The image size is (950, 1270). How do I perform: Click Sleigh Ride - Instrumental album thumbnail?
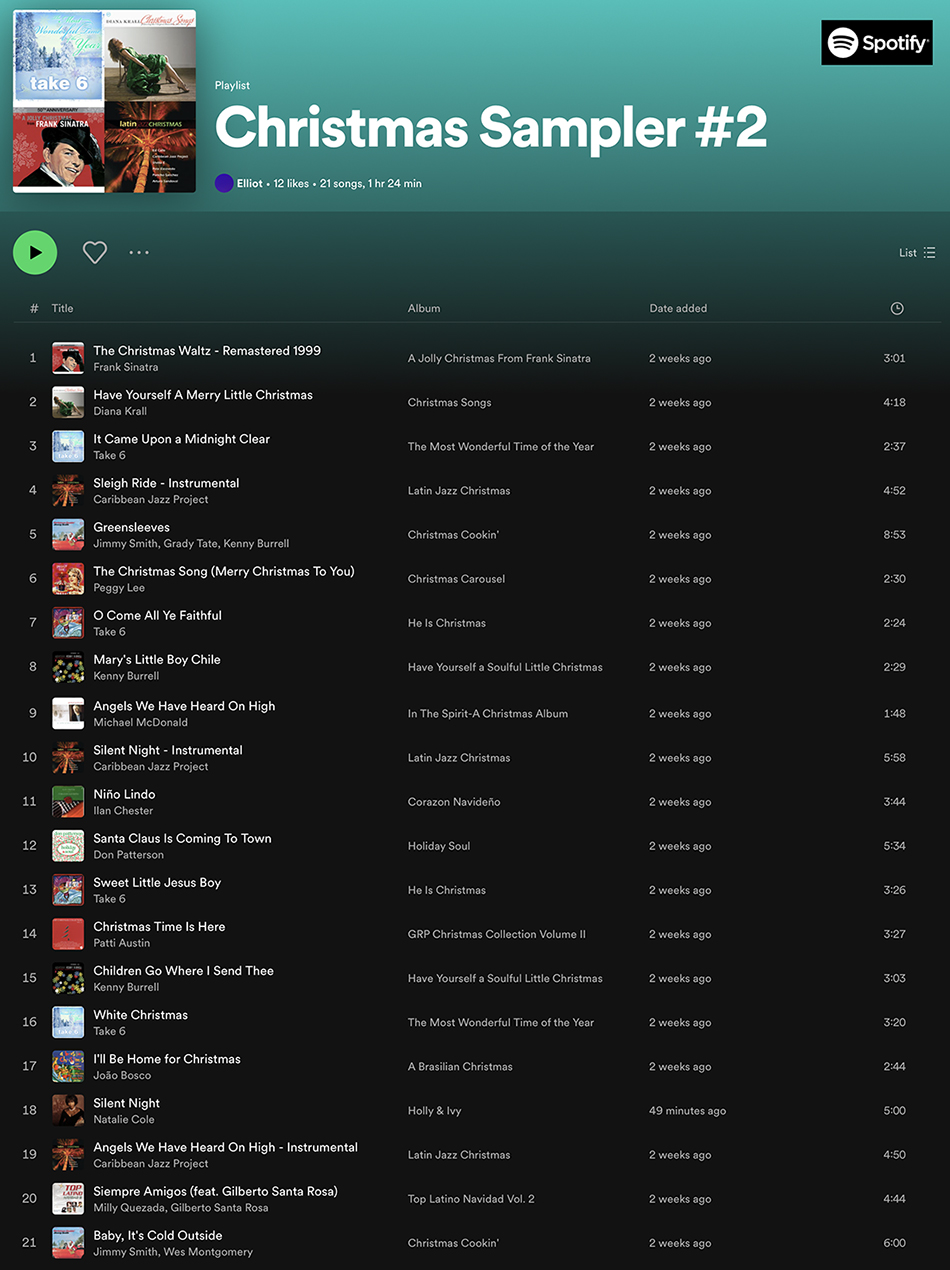(68, 490)
